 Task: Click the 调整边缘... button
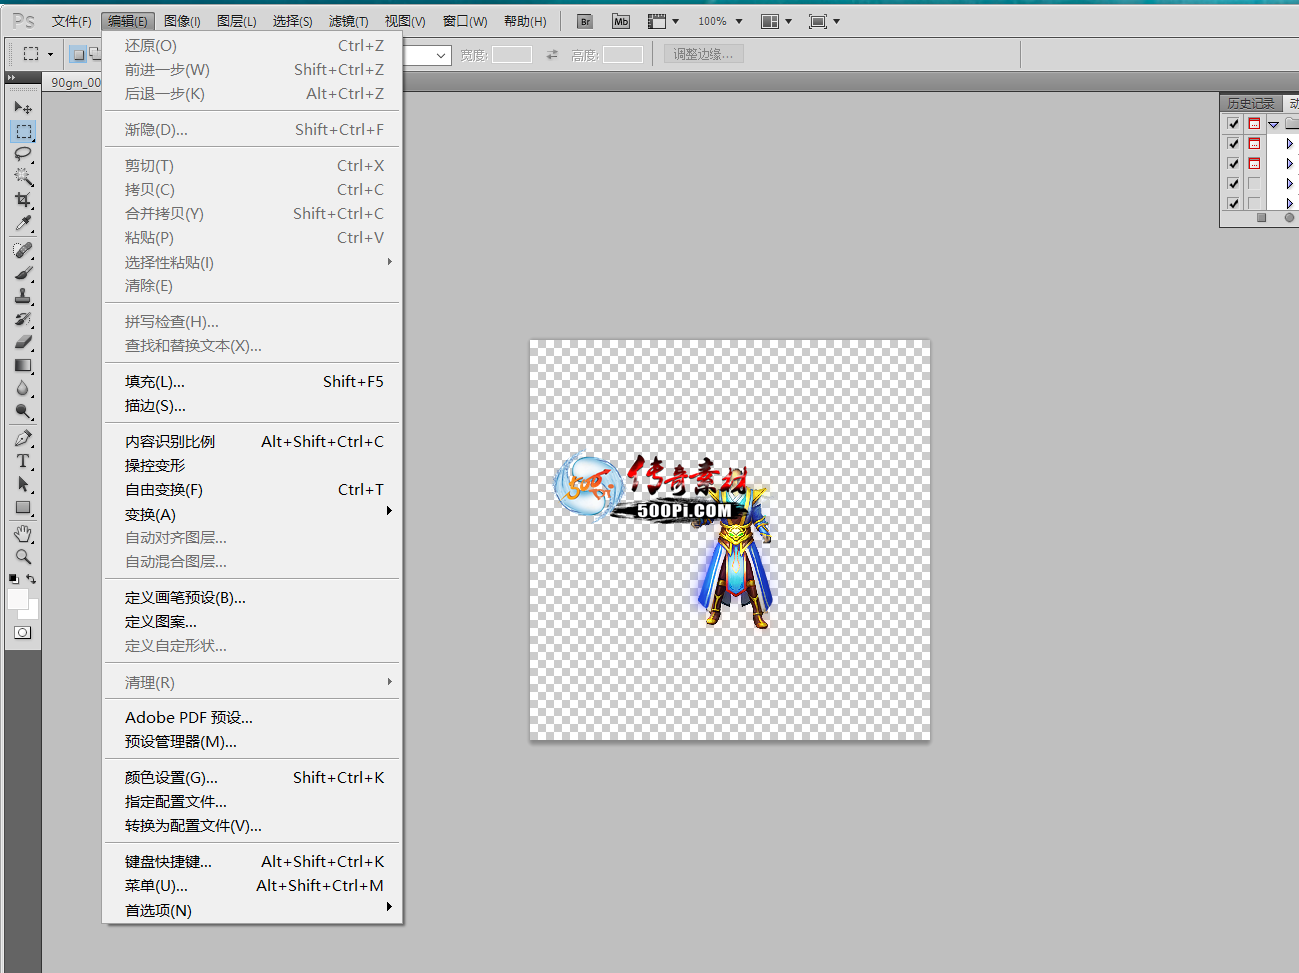pyautogui.click(x=703, y=55)
